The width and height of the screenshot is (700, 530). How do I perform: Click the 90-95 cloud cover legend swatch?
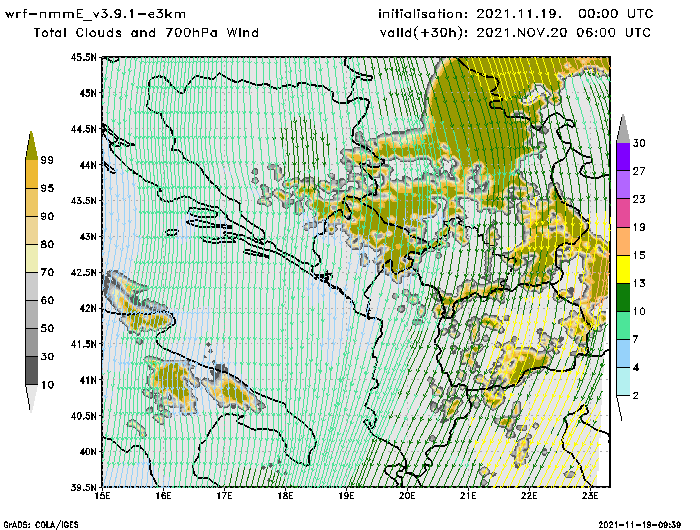[32, 202]
